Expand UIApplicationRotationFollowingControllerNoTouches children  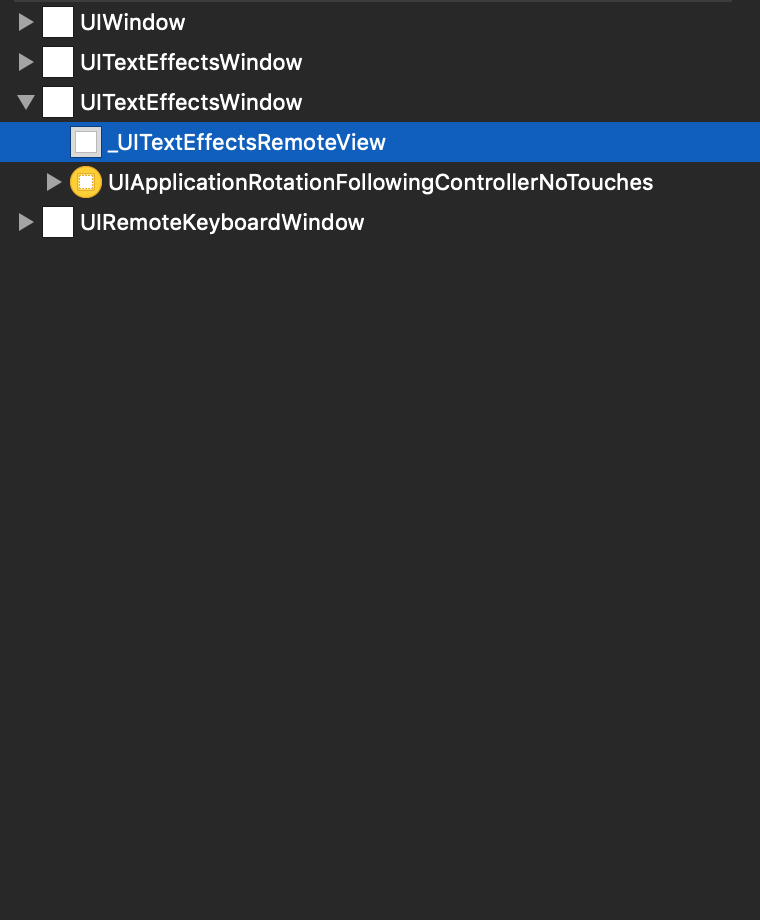coord(53,182)
